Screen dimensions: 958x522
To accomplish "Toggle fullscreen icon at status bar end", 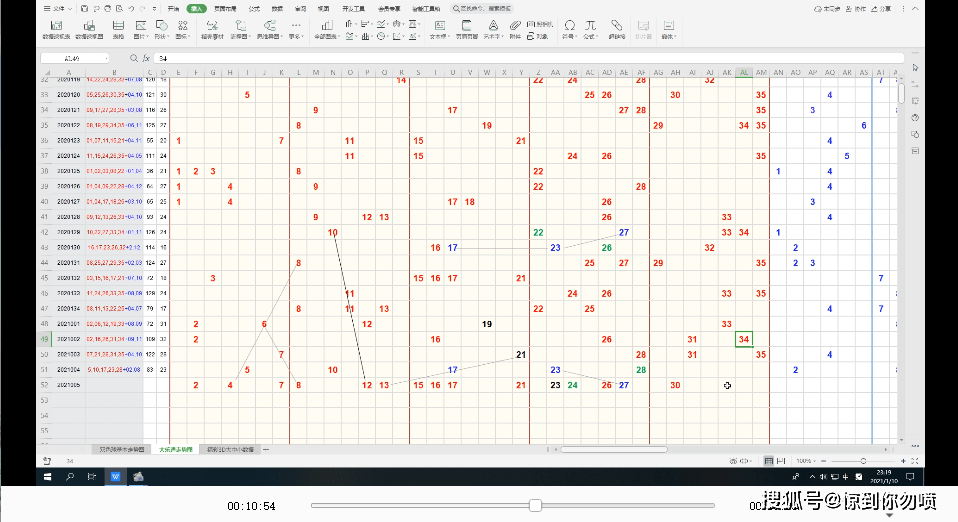I will pyautogui.click(x=915, y=461).
